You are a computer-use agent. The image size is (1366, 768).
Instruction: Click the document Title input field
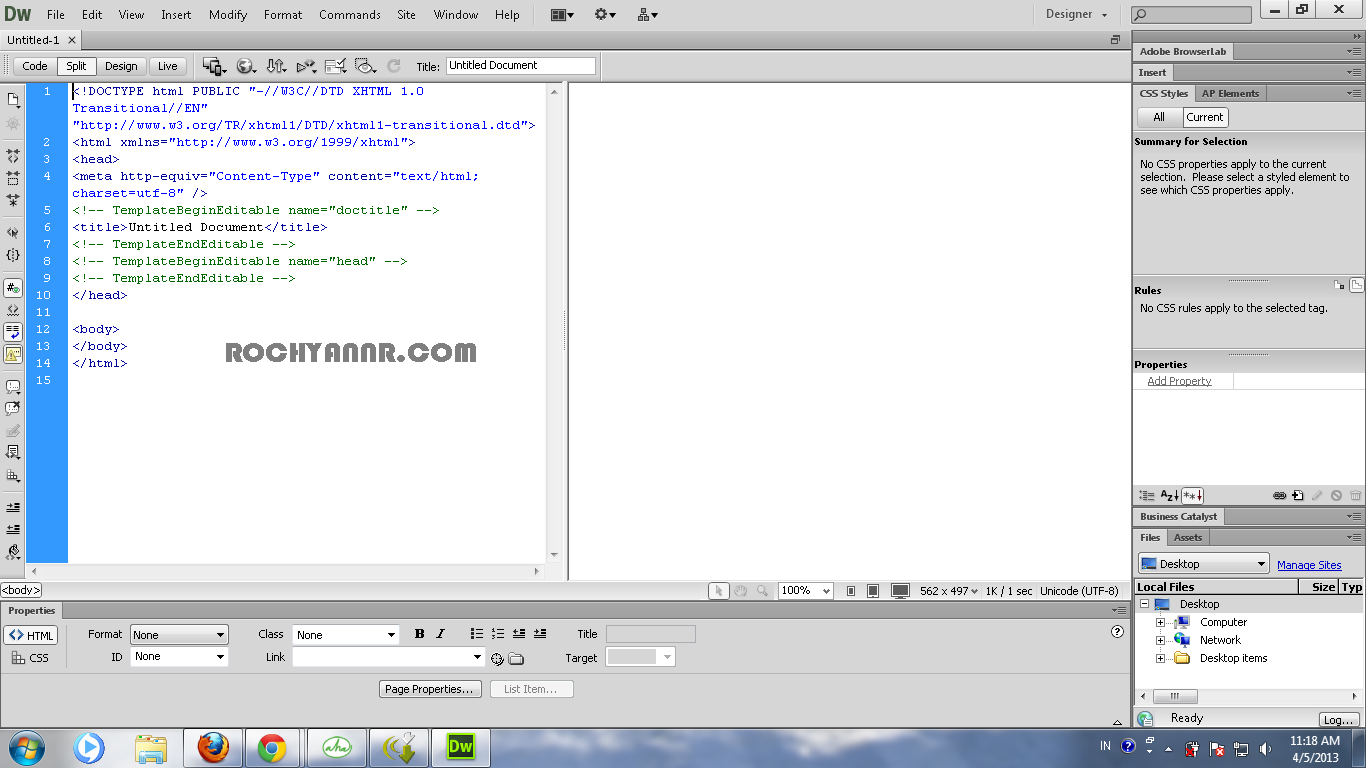pos(520,66)
